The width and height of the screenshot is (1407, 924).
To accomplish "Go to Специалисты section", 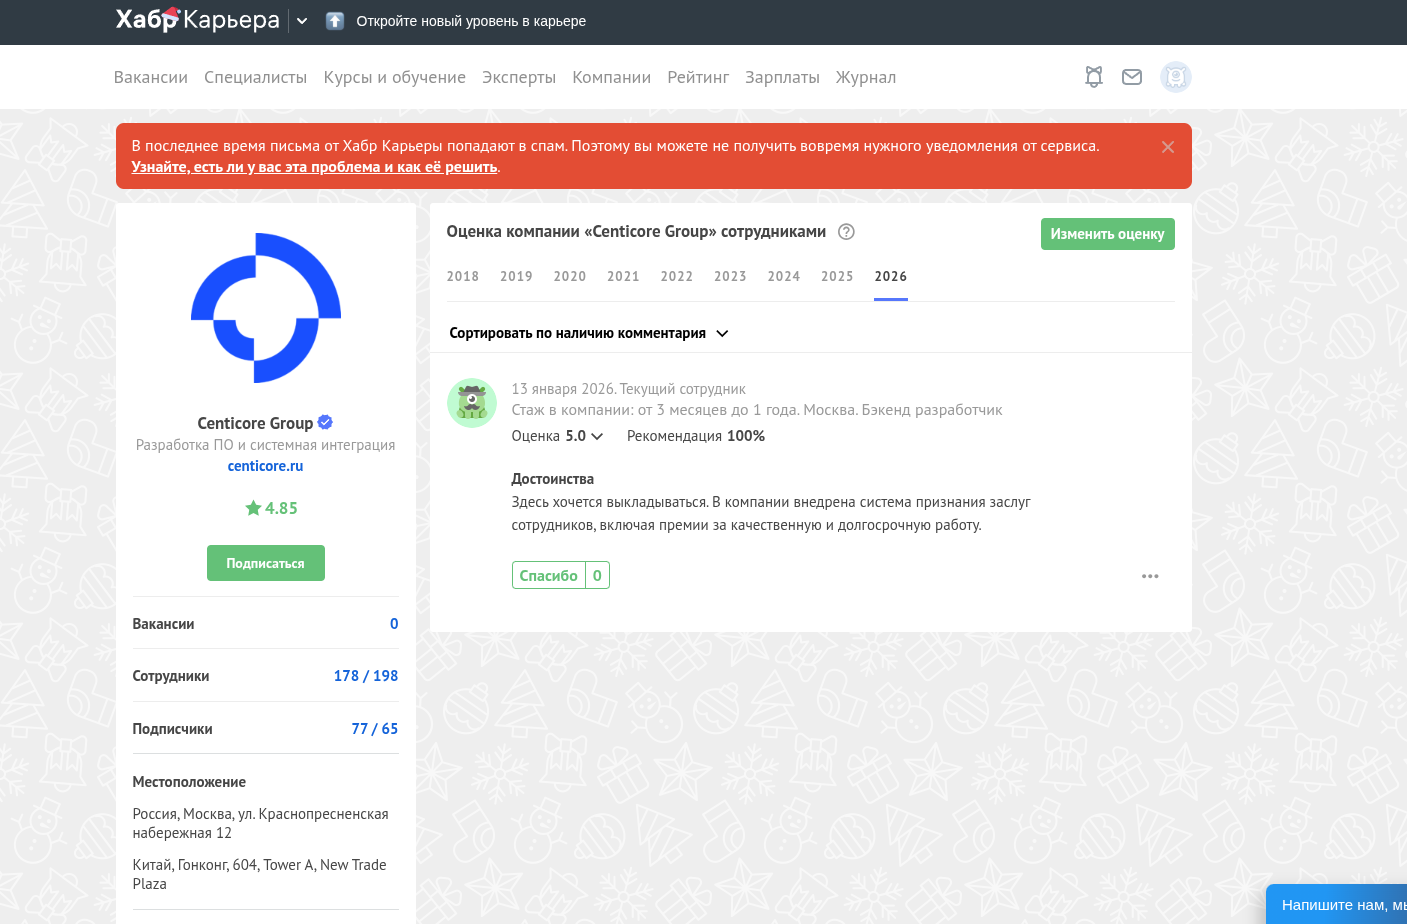I will 256,77.
